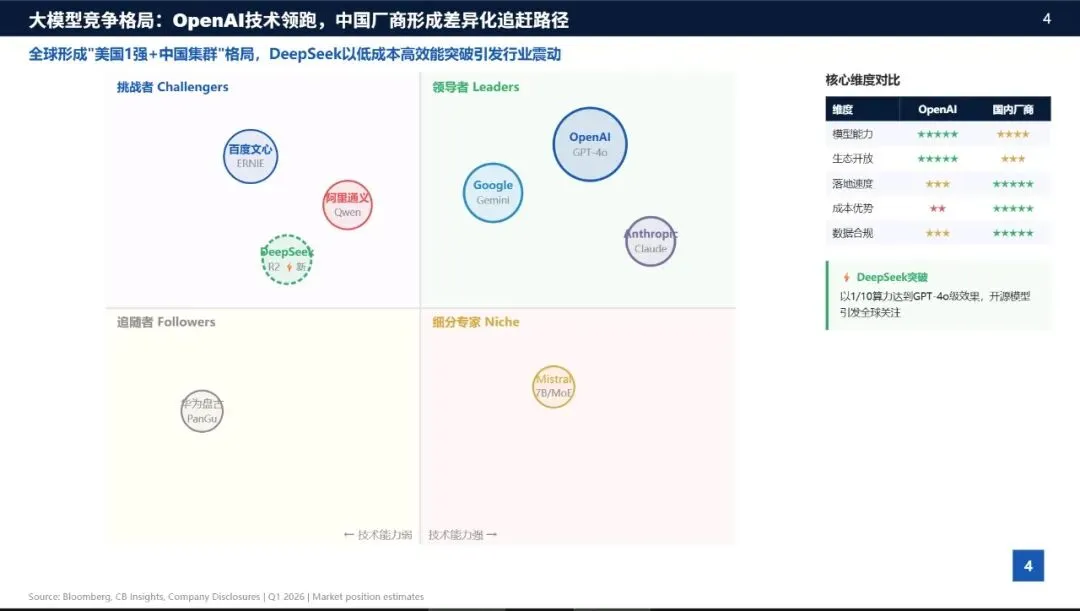Click the 生态开放 row label
The image size is (1080, 611).
(853, 158)
